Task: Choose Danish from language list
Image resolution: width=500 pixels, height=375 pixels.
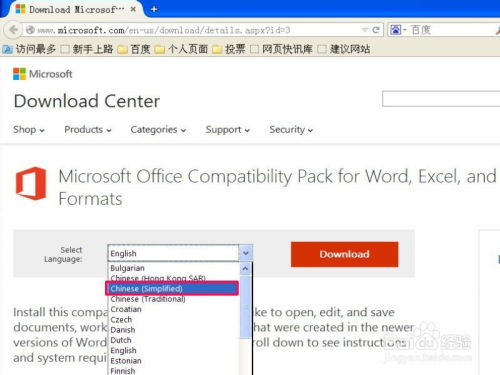Action: [x=173, y=330]
